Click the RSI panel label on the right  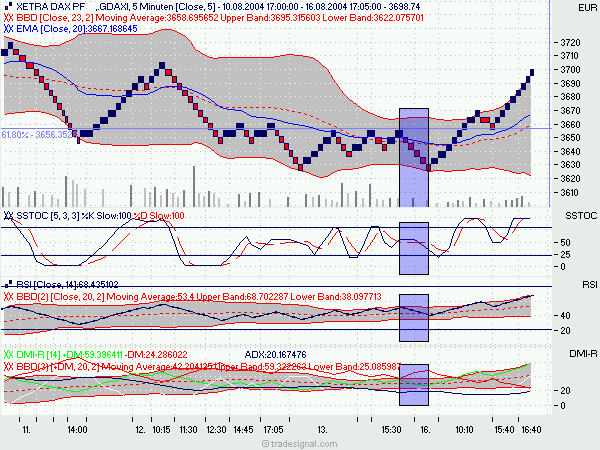click(589, 285)
